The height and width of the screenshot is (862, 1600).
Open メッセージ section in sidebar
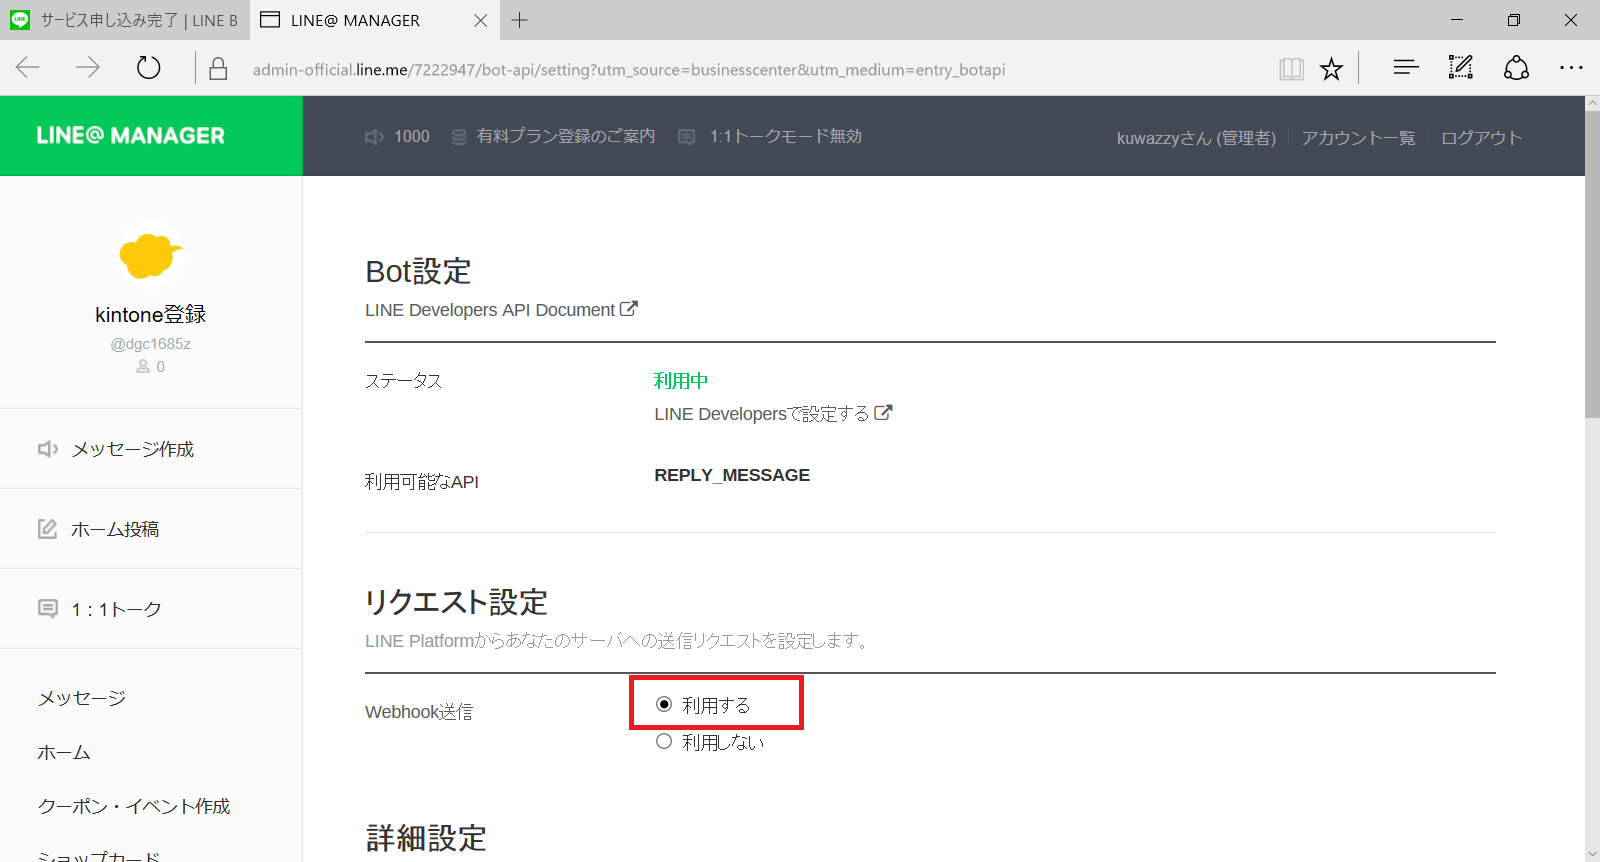click(x=82, y=698)
